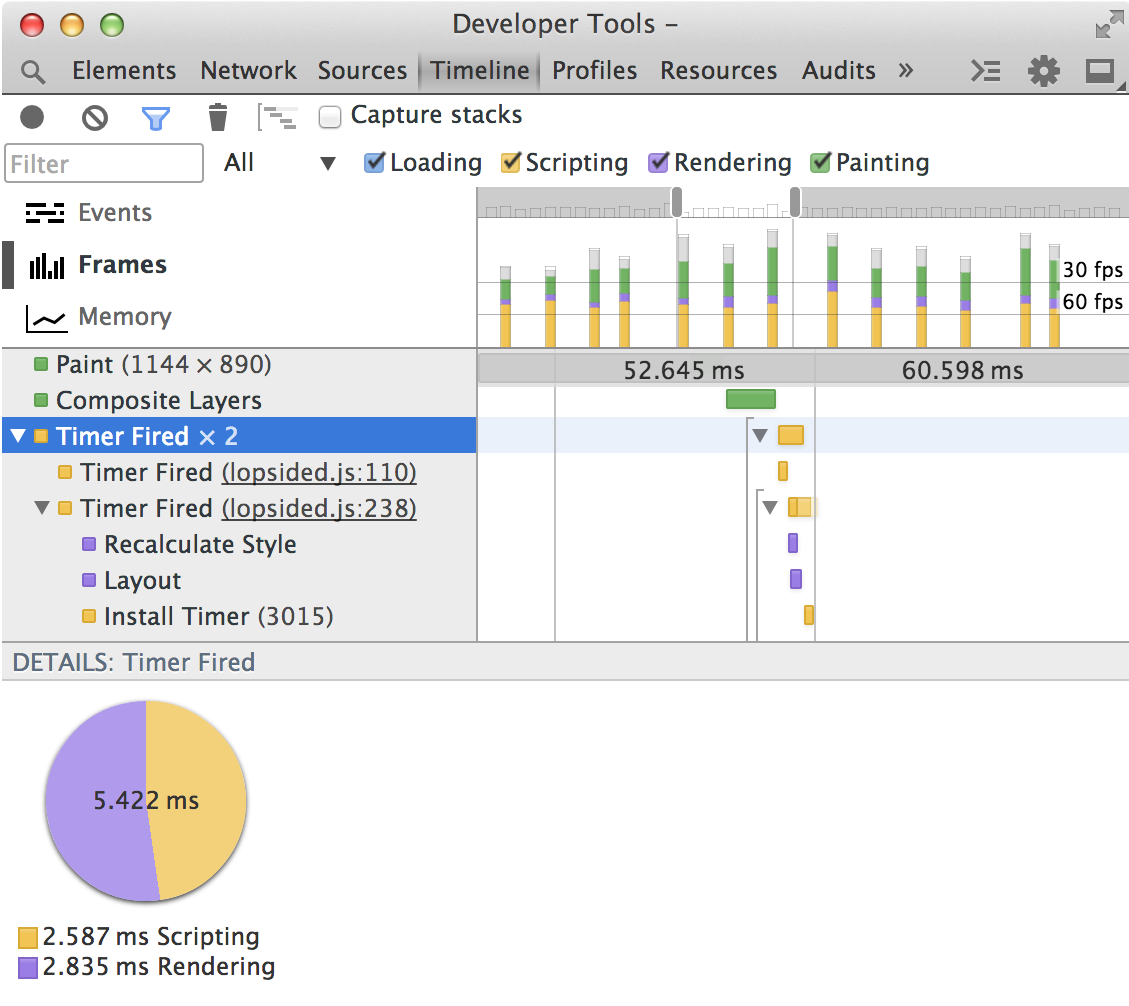Click the garbage collect trash icon
This screenshot has width=1129, height=1006.
click(x=217, y=118)
